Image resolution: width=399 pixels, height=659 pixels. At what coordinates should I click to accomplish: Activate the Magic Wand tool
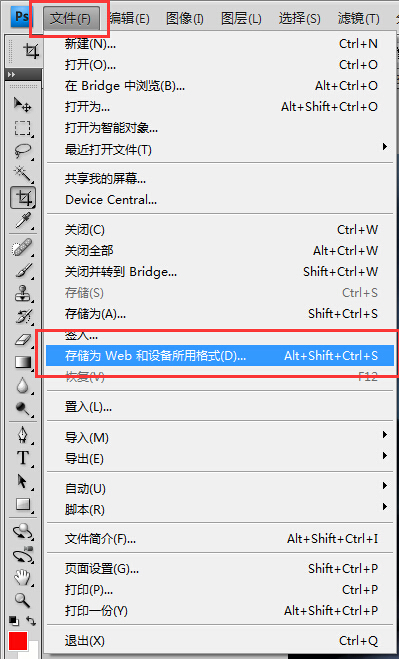(23, 174)
